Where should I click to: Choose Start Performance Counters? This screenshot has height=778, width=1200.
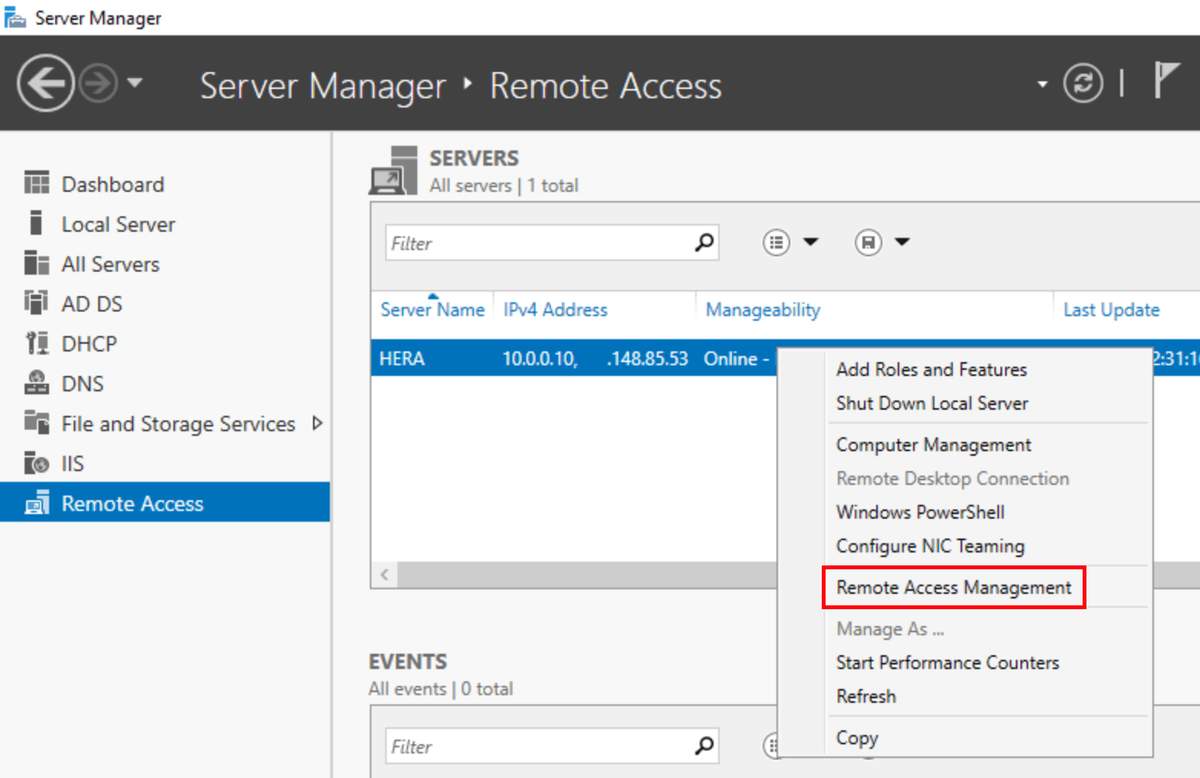tap(948, 662)
